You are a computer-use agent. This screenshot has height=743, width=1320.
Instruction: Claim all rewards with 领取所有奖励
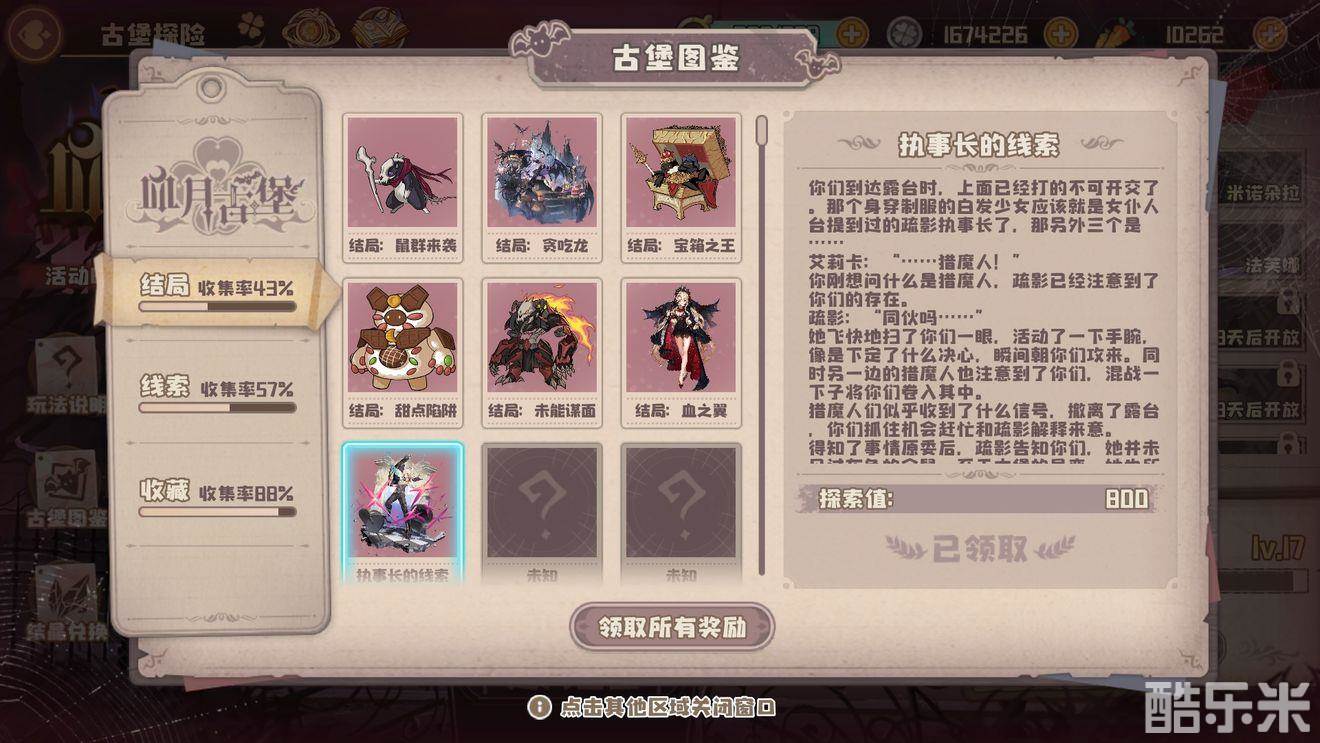pos(672,628)
